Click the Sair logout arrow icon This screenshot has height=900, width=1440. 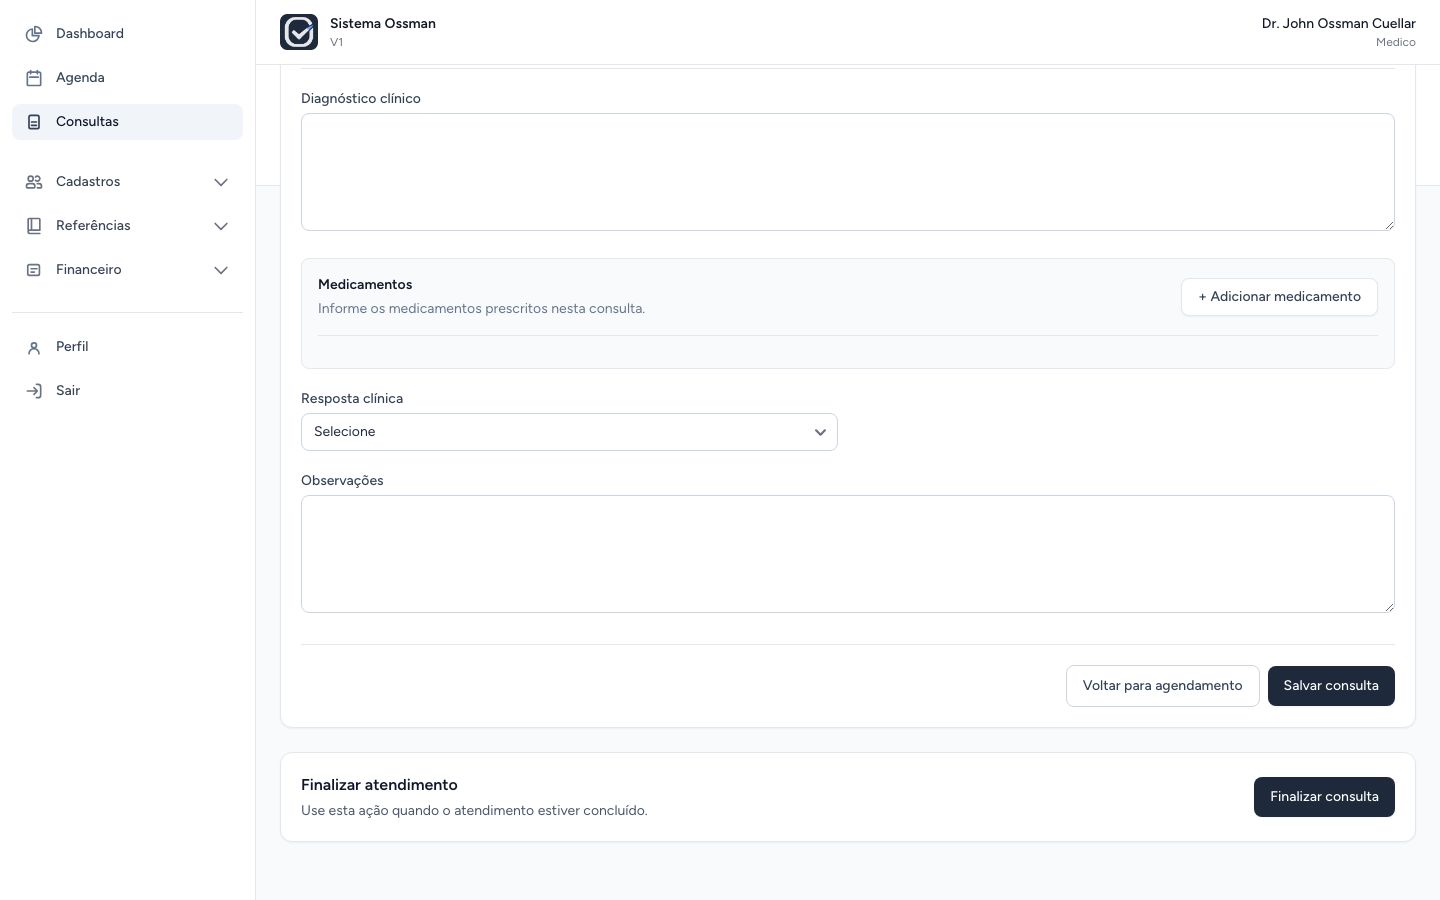click(34, 391)
